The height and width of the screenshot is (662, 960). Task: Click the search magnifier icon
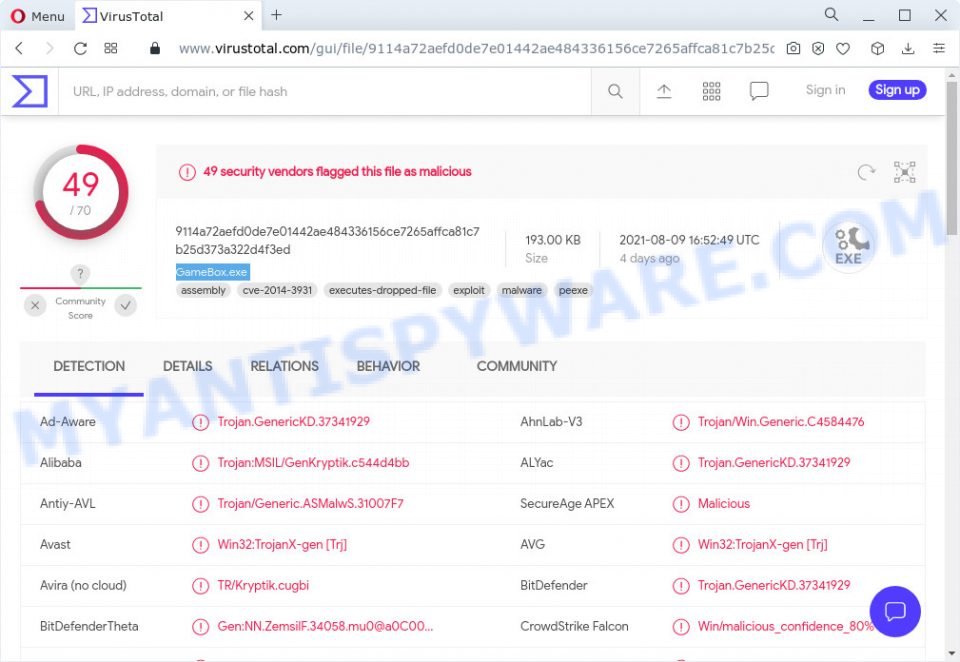coord(615,91)
